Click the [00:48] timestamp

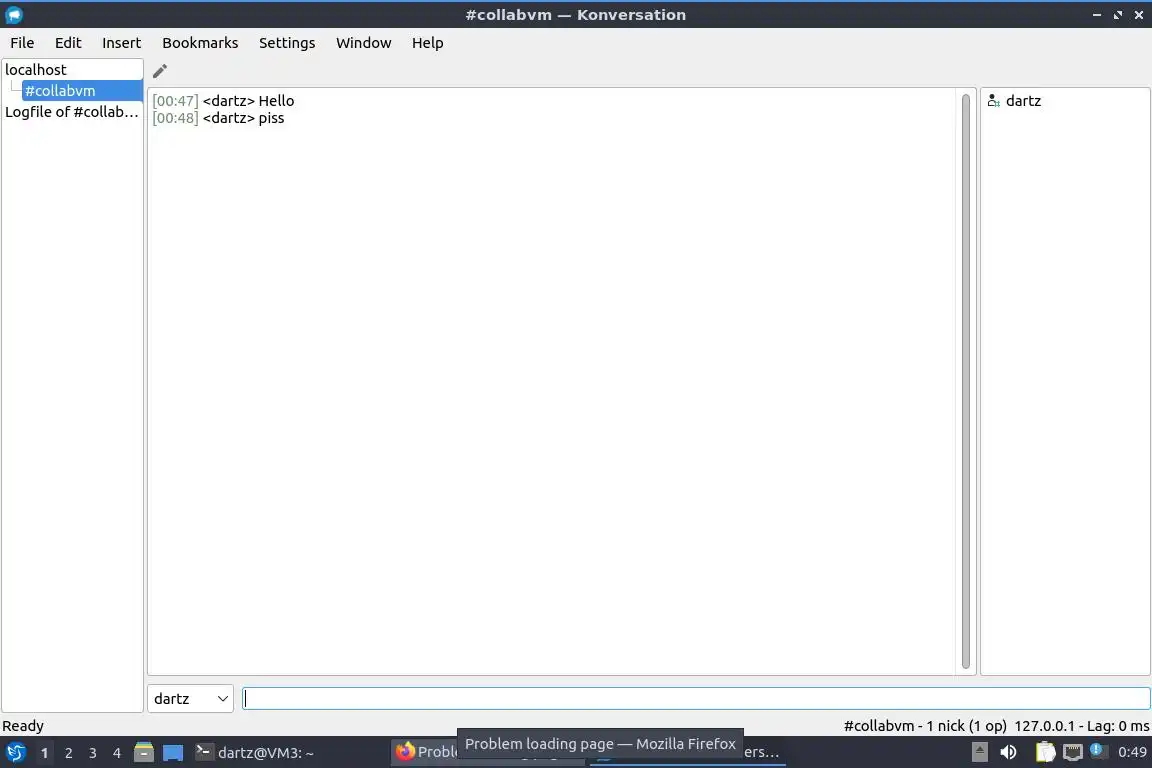(175, 118)
